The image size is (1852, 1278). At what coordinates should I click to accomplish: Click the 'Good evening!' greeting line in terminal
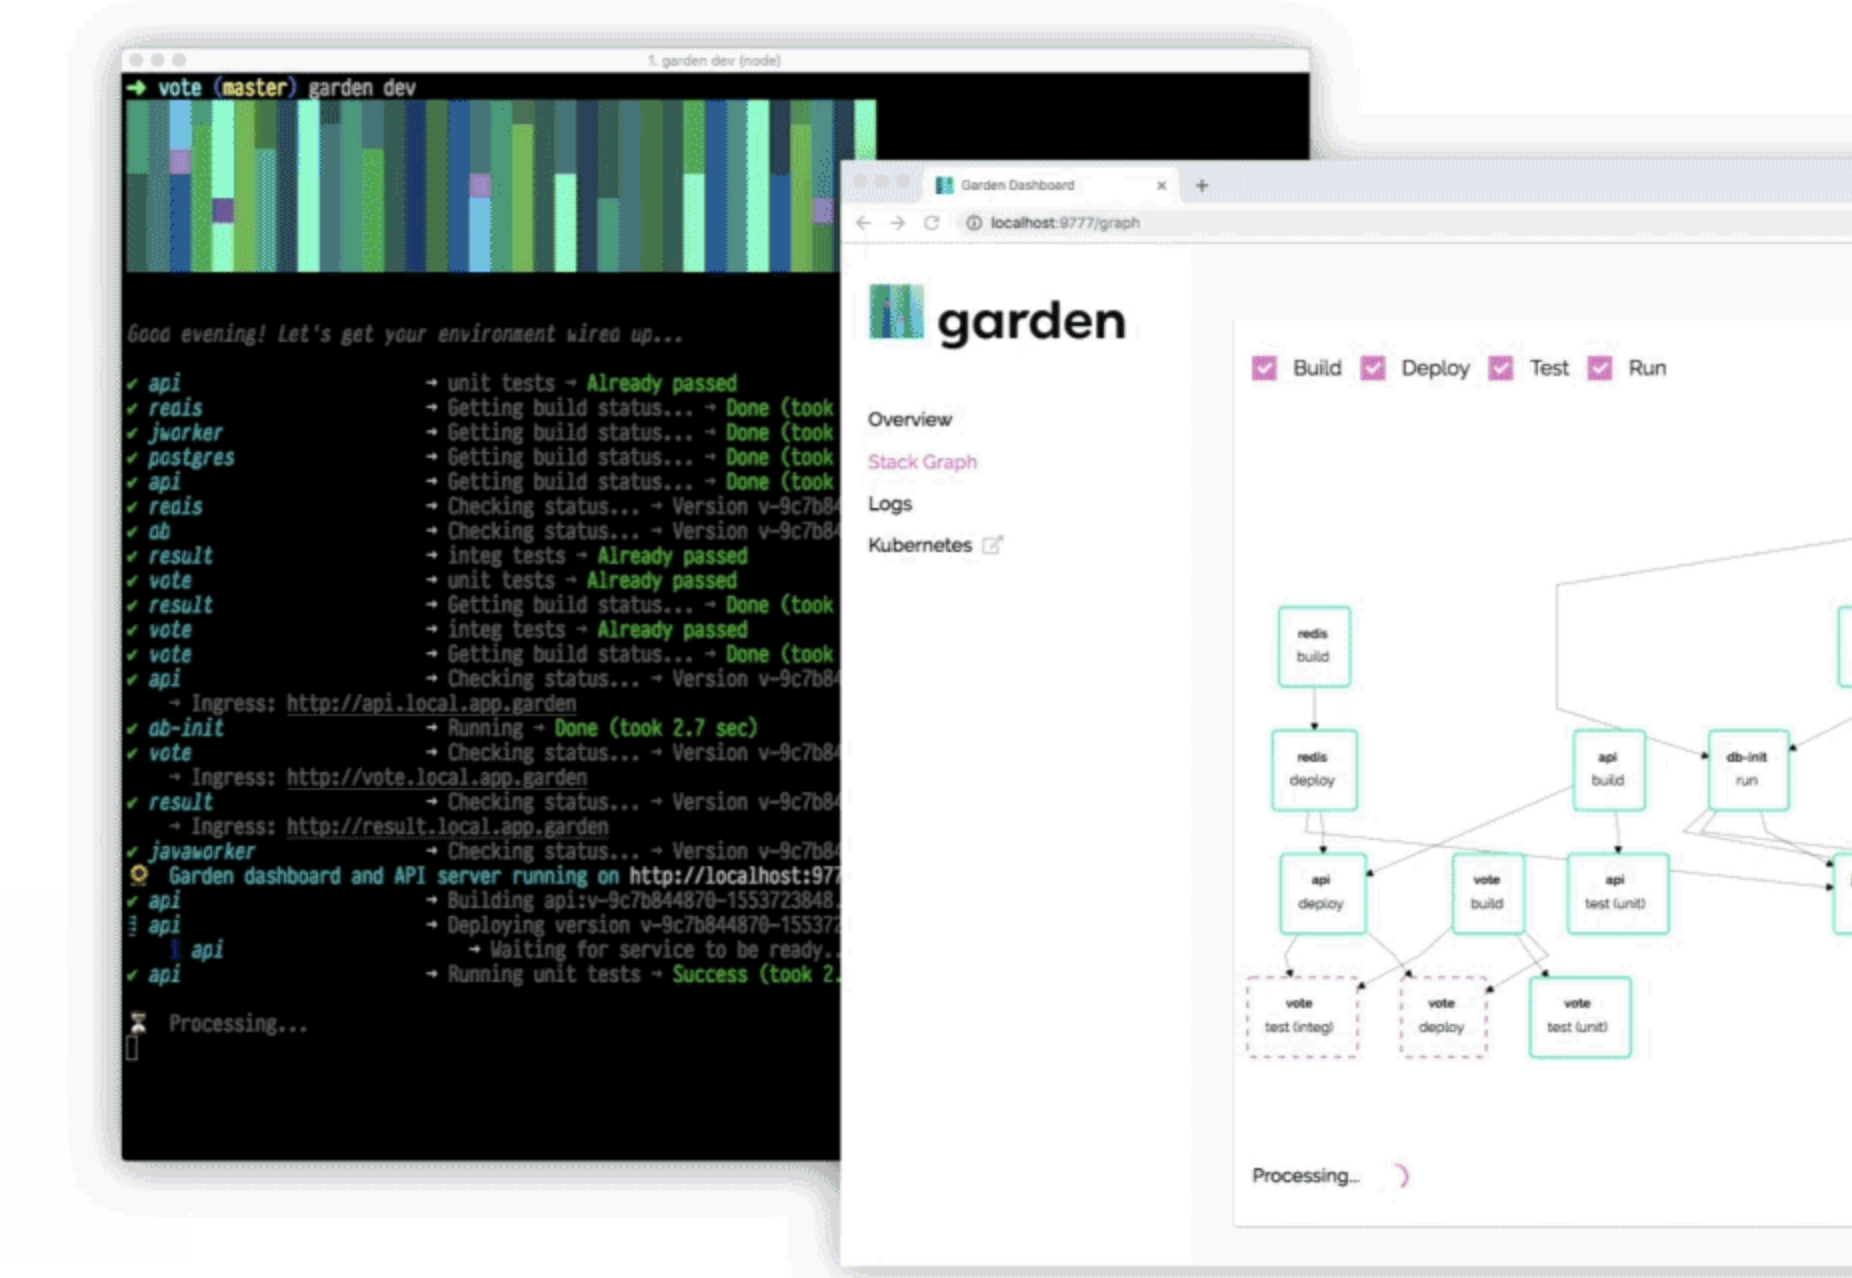(404, 334)
